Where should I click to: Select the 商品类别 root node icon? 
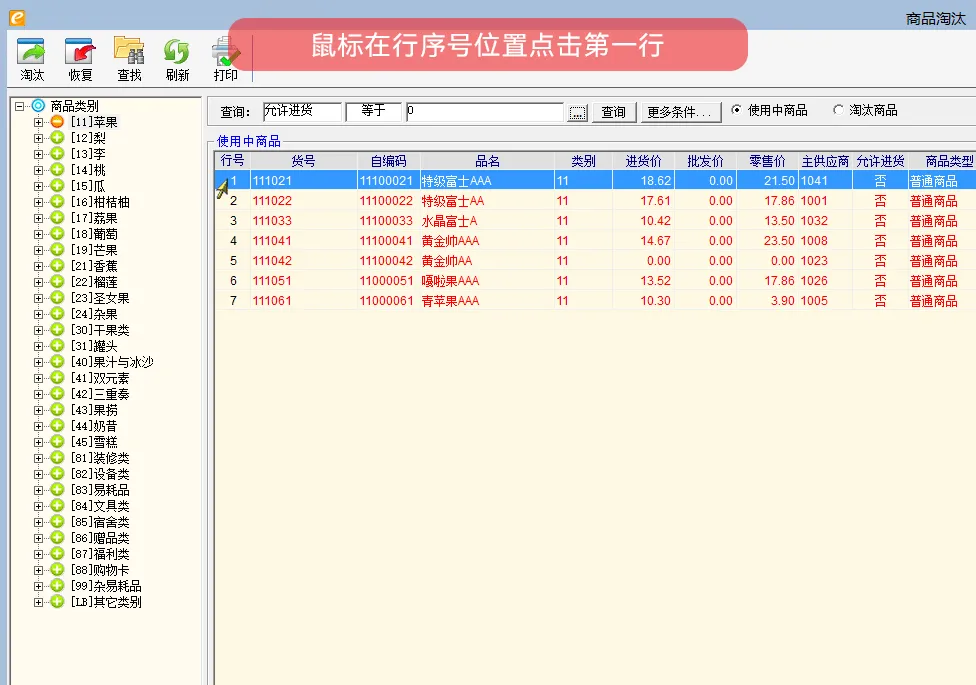tap(38, 106)
